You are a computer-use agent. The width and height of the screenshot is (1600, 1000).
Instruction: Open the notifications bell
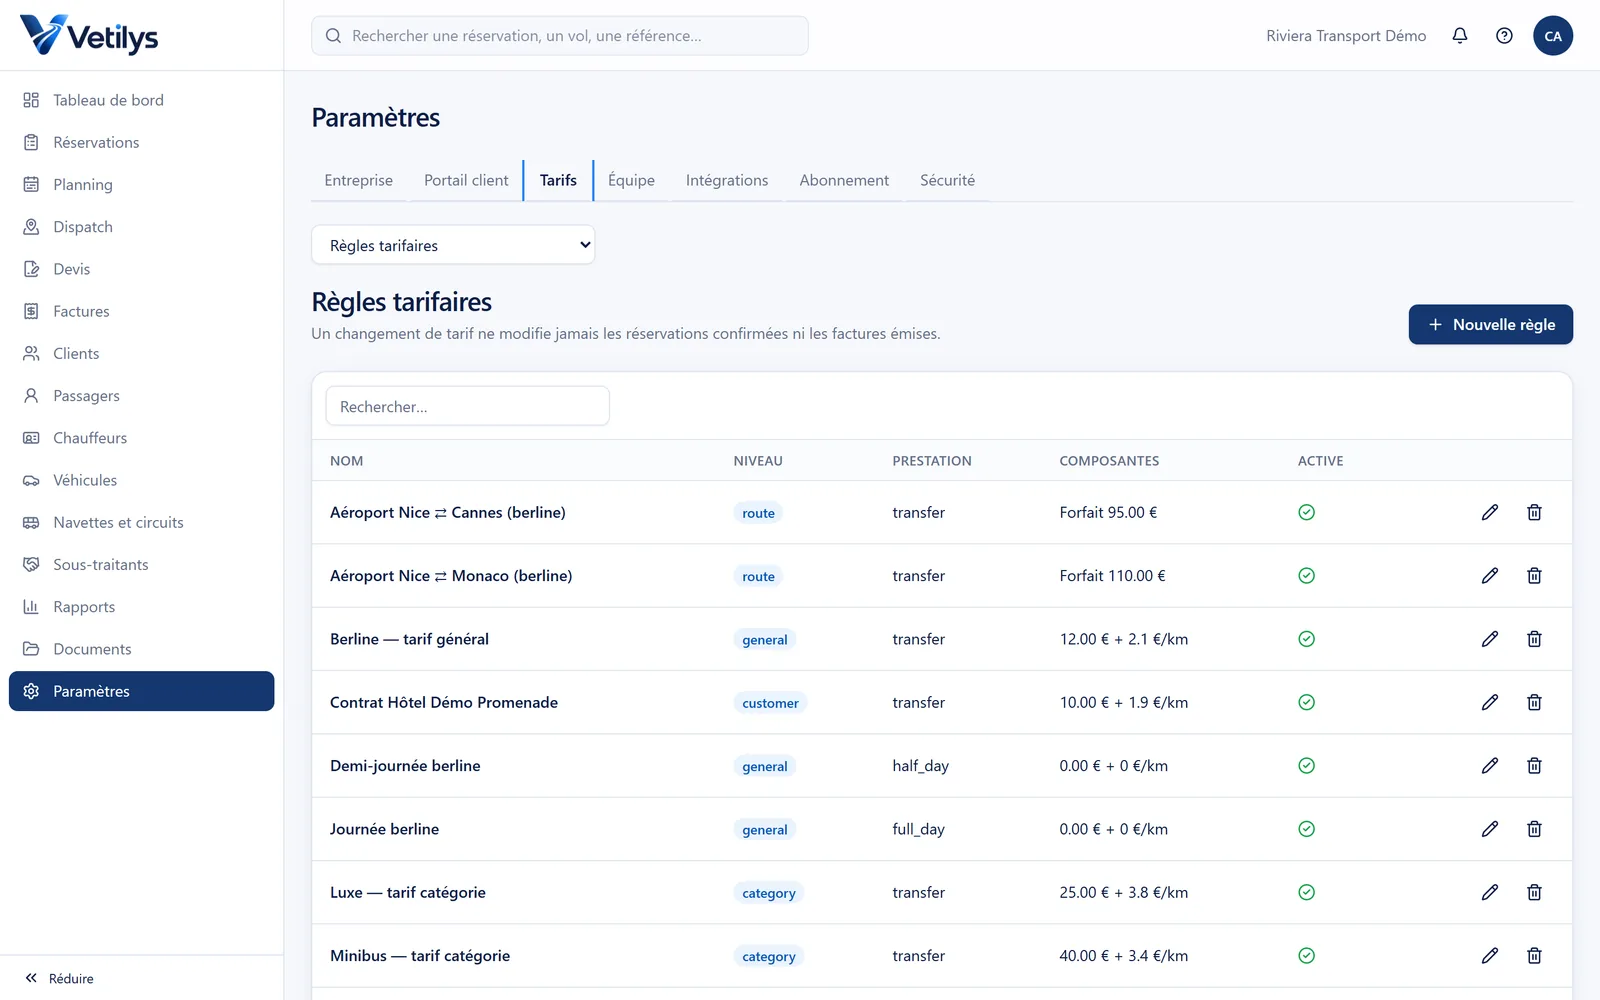(1460, 36)
